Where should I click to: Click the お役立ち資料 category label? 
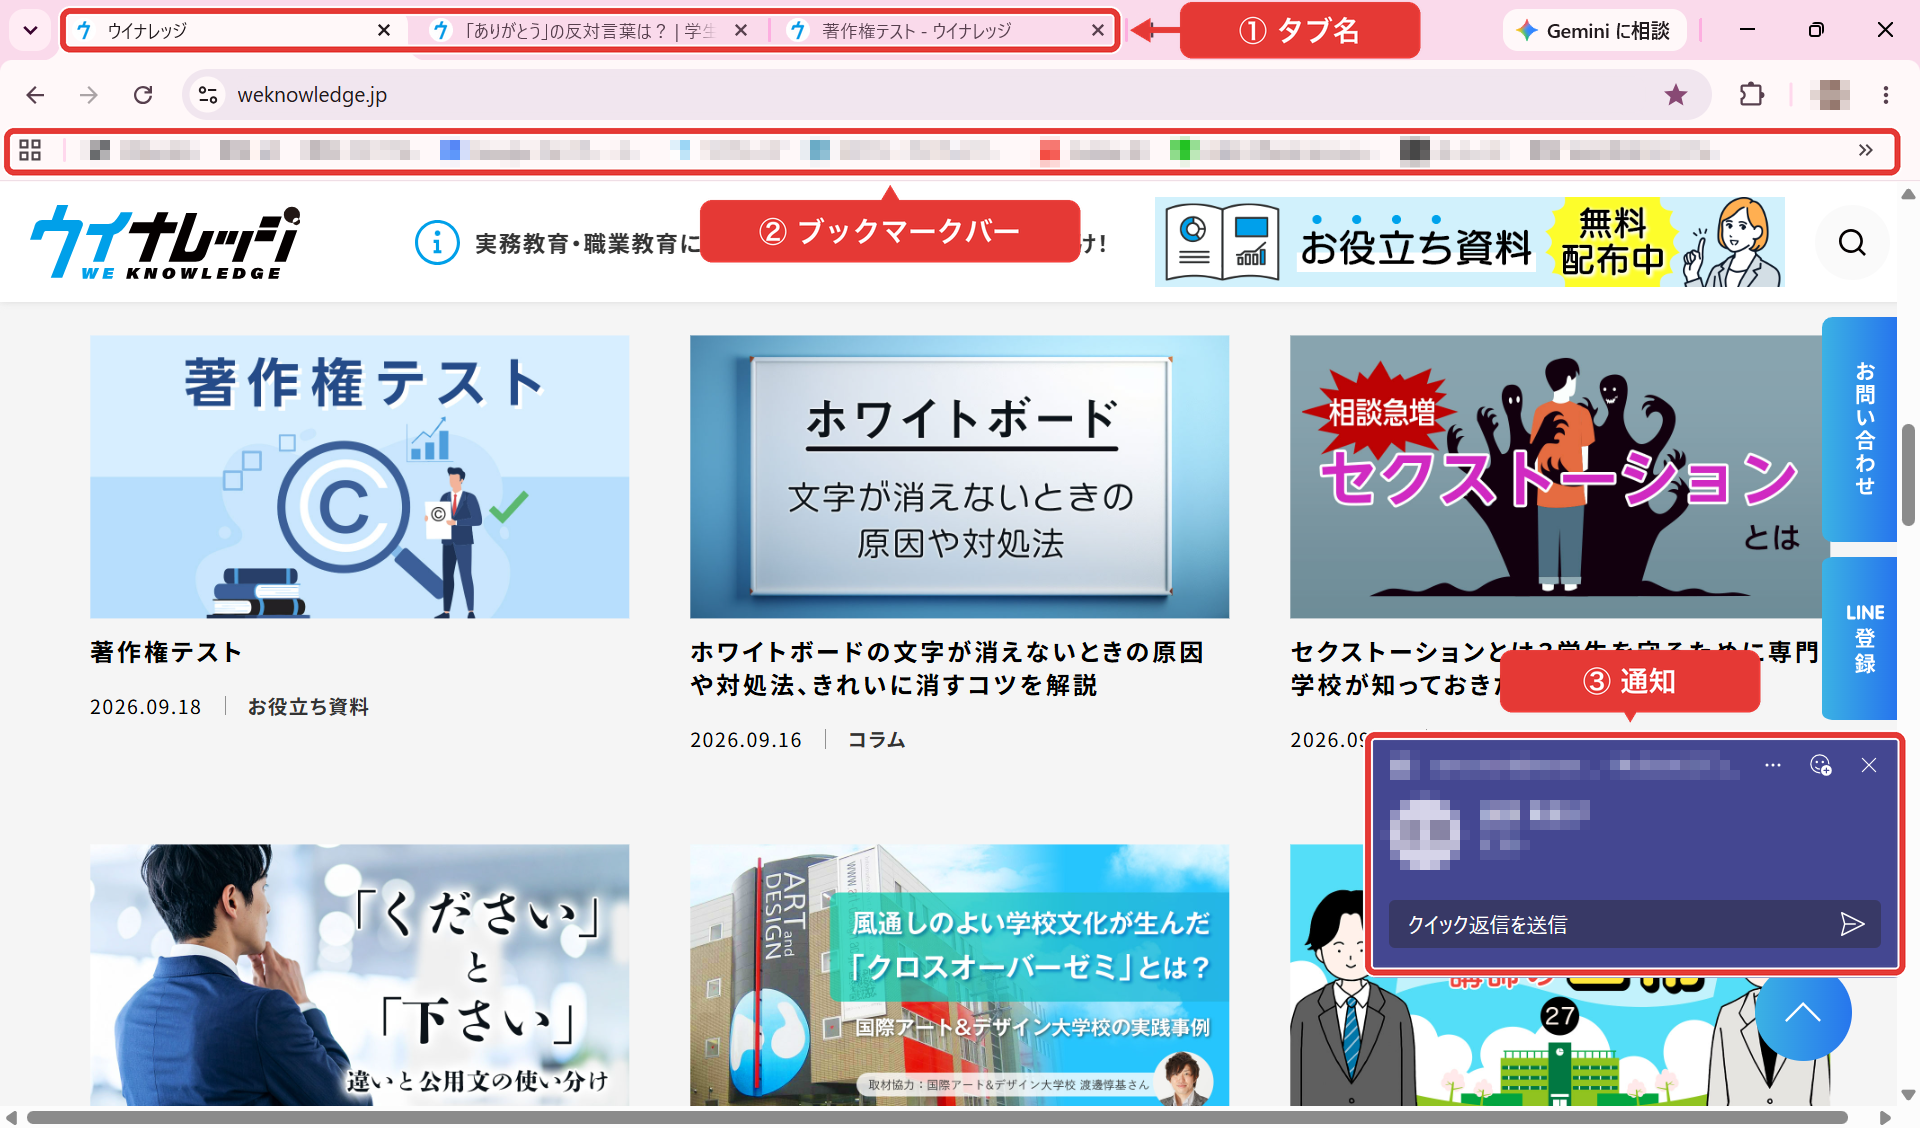click(x=308, y=707)
